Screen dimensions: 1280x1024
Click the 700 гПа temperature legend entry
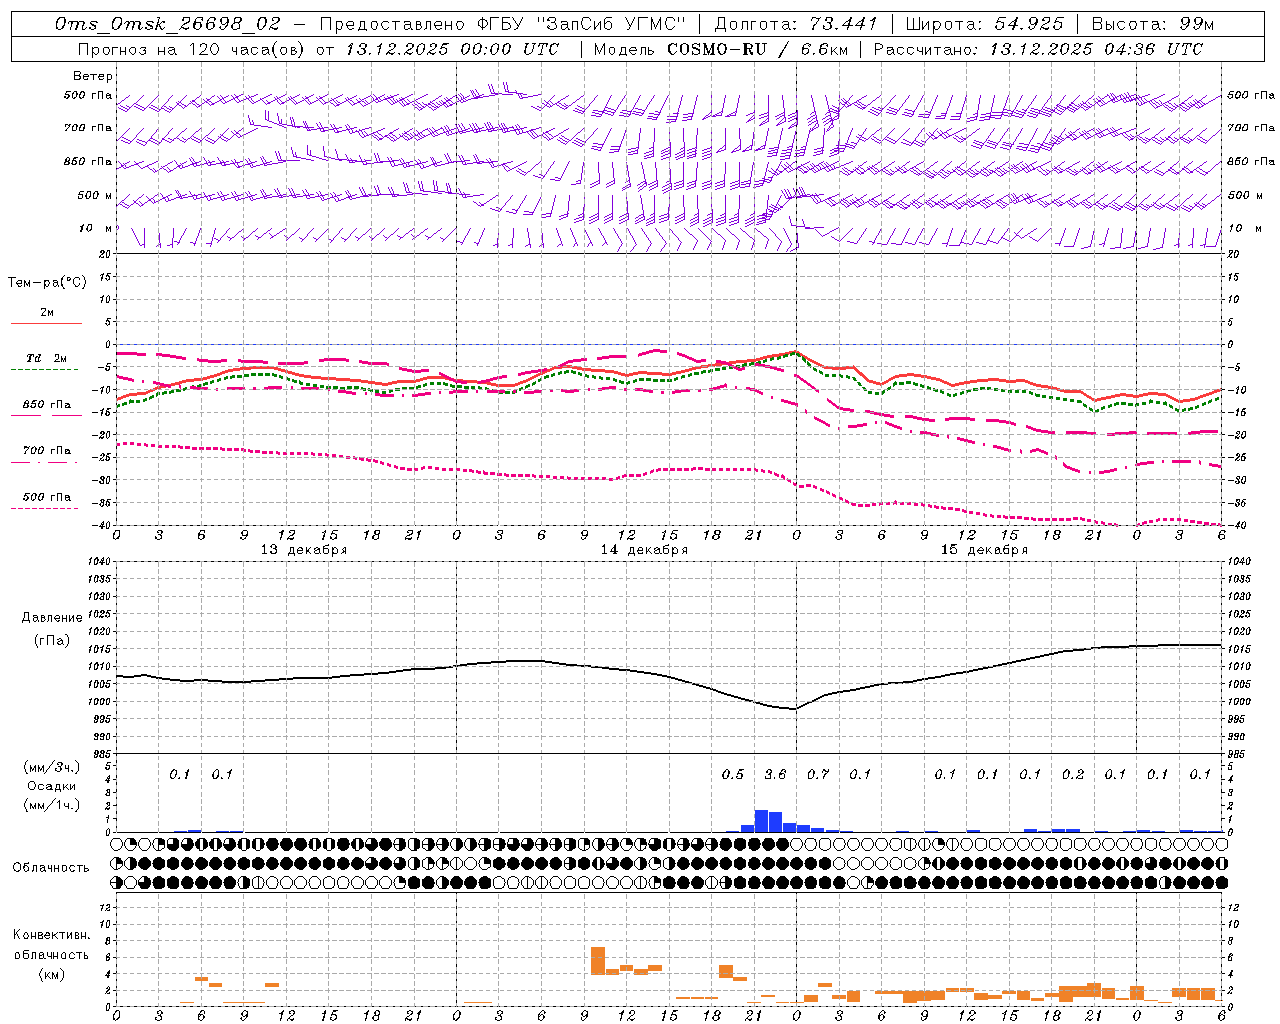46,451
